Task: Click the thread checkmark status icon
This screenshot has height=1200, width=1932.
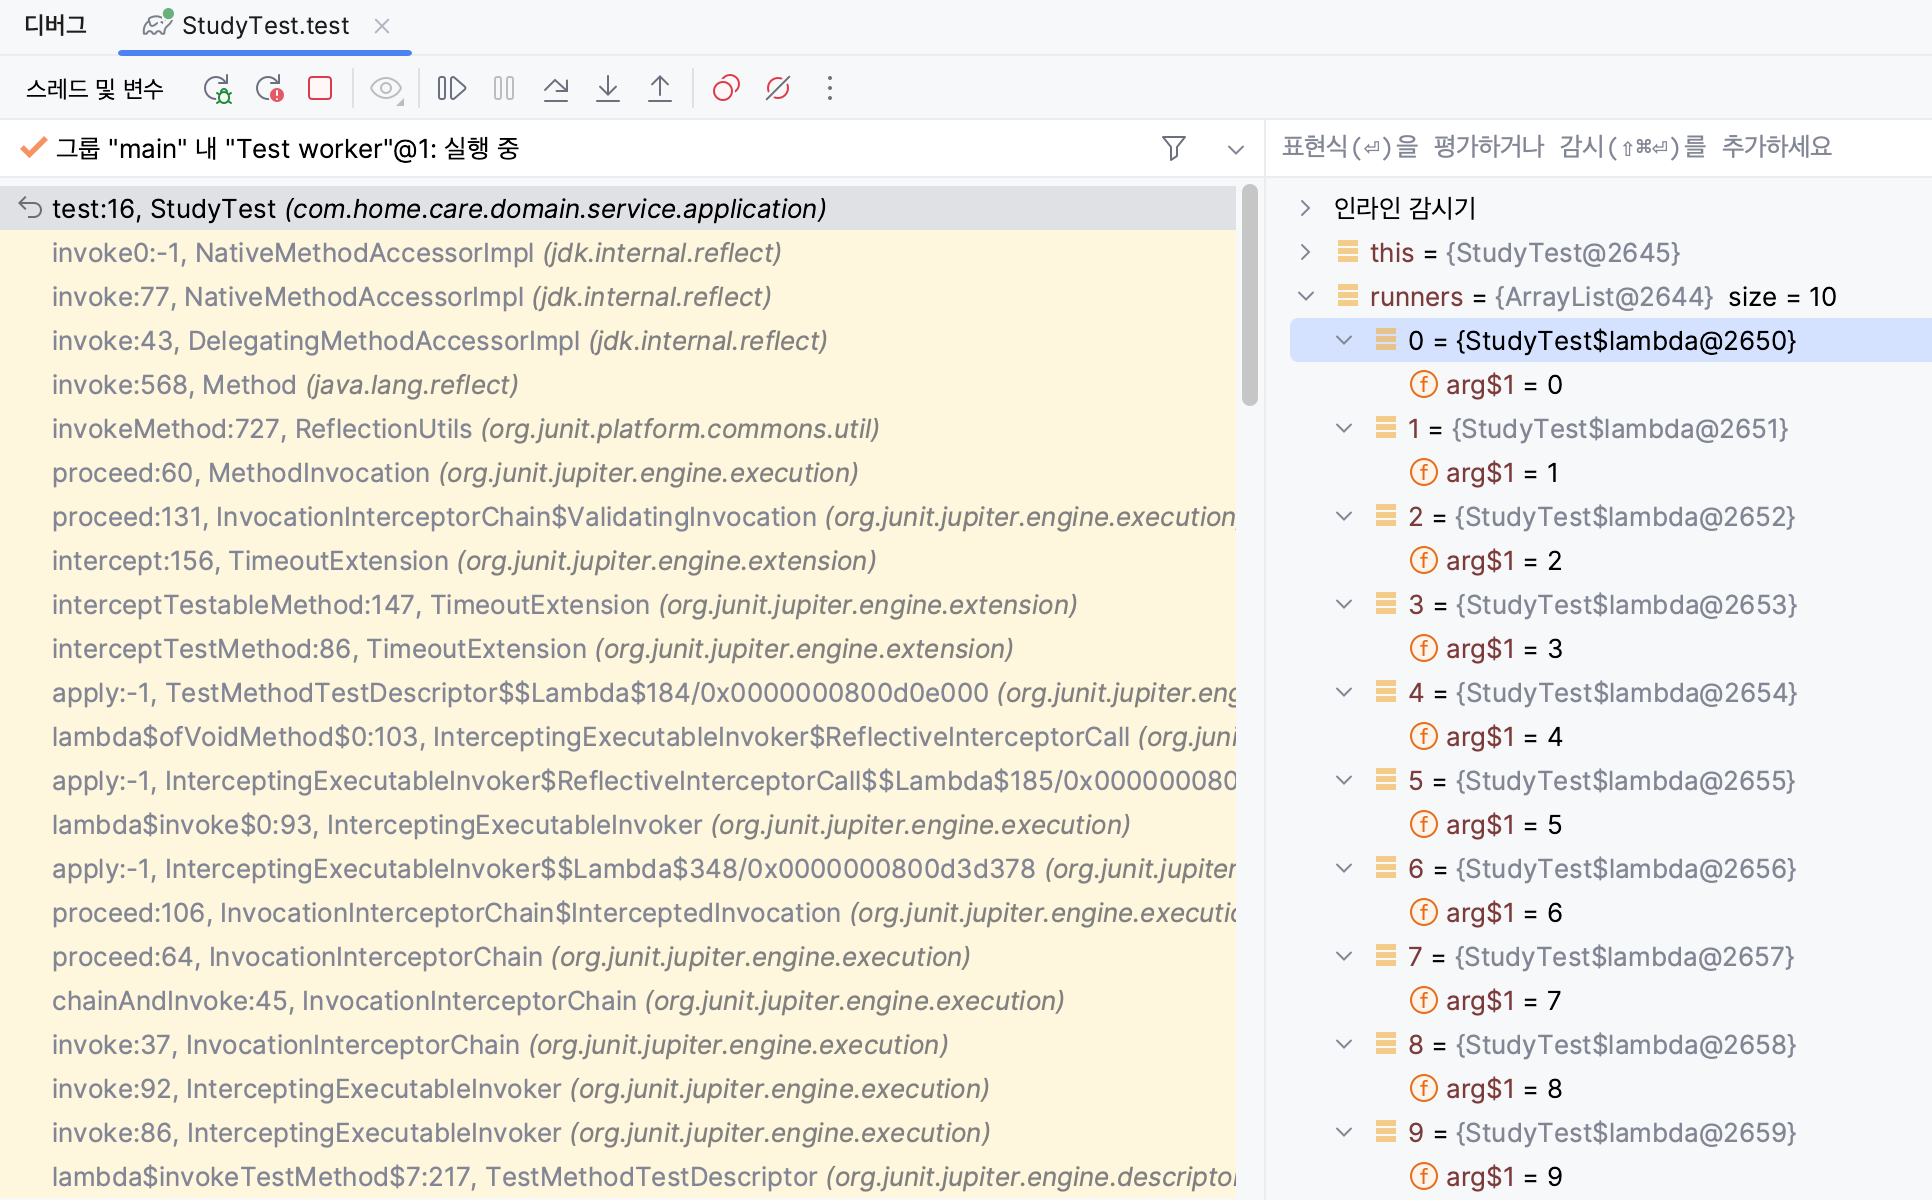Action: point(33,148)
